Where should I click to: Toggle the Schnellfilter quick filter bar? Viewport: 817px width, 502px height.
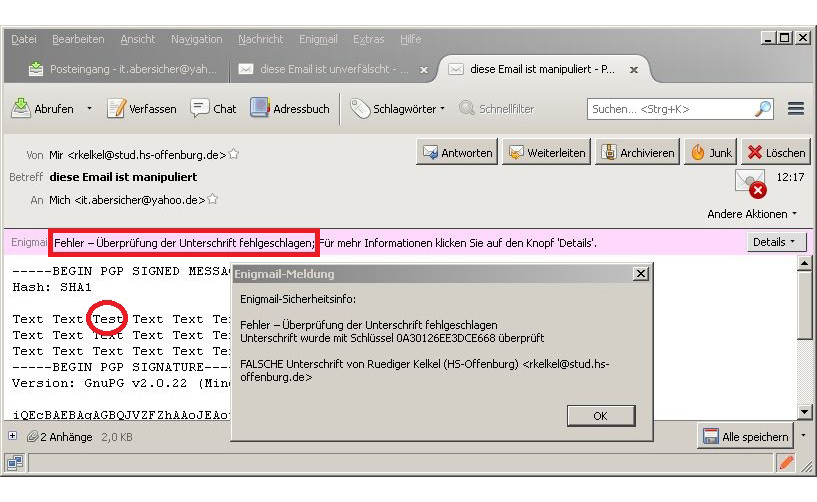[497, 109]
